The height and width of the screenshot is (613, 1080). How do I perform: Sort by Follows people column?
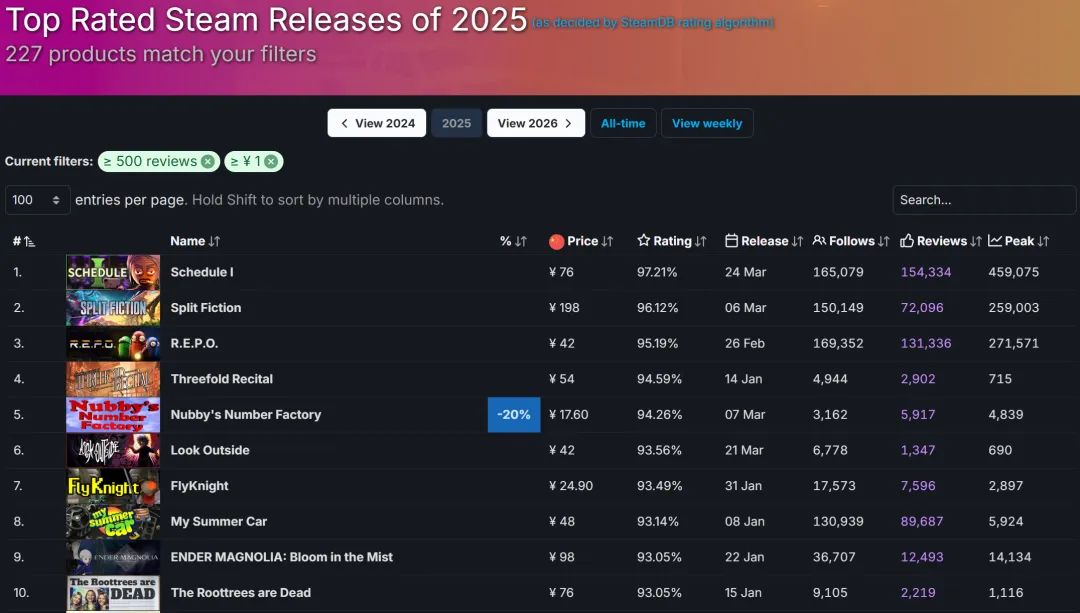(x=851, y=241)
